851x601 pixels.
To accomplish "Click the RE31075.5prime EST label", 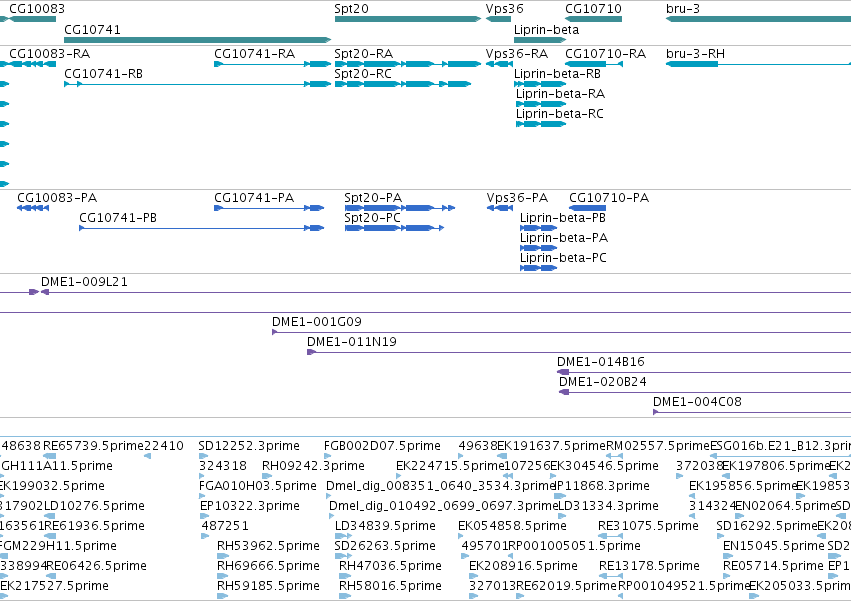I will point(648,527).
